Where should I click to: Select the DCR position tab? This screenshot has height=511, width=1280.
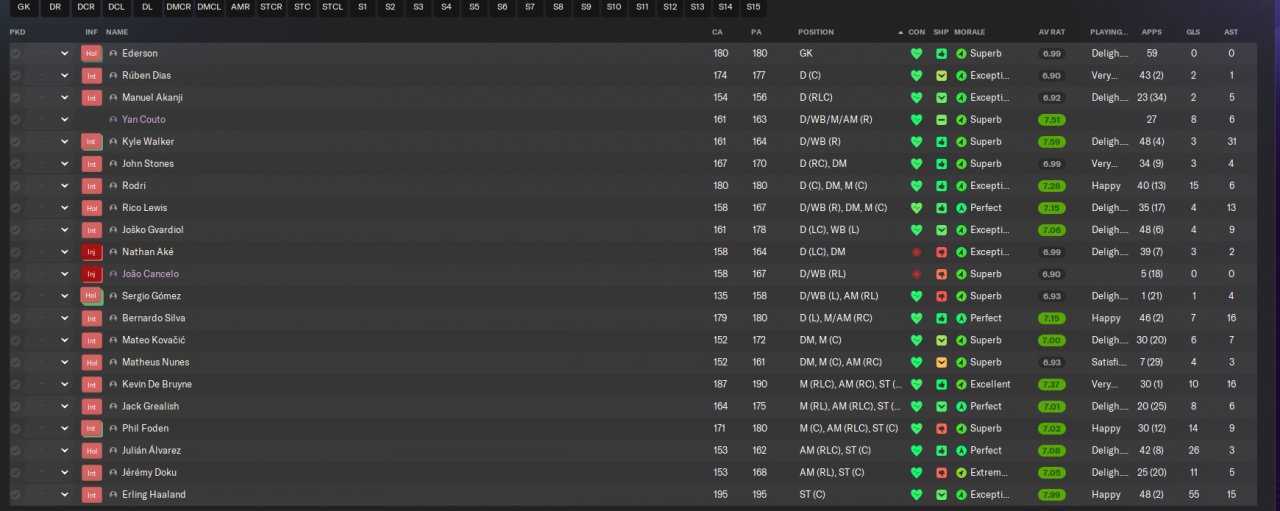click(x=86, y=7)
